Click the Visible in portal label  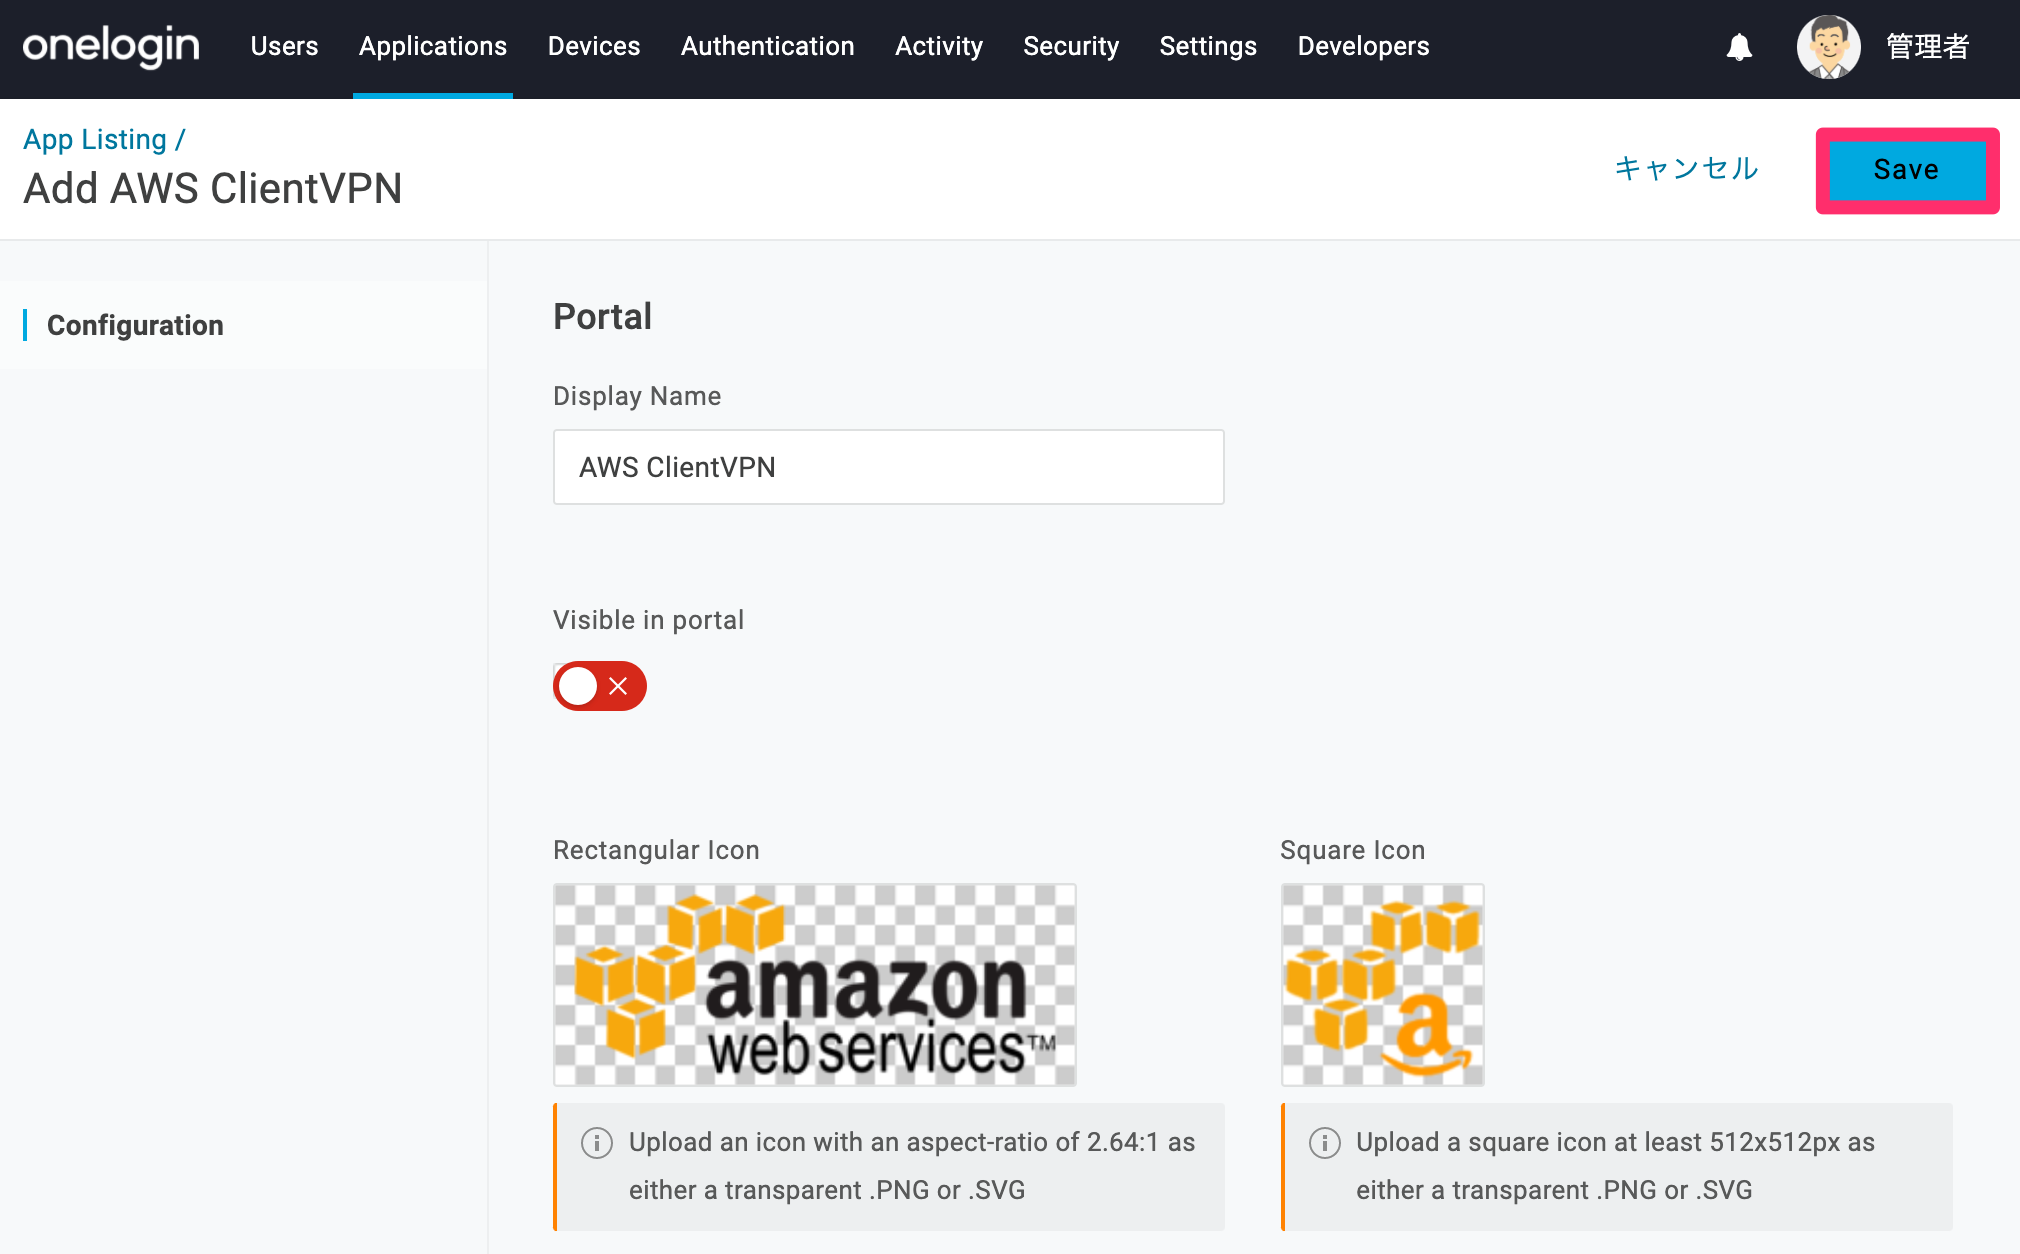tap(649, 620)
